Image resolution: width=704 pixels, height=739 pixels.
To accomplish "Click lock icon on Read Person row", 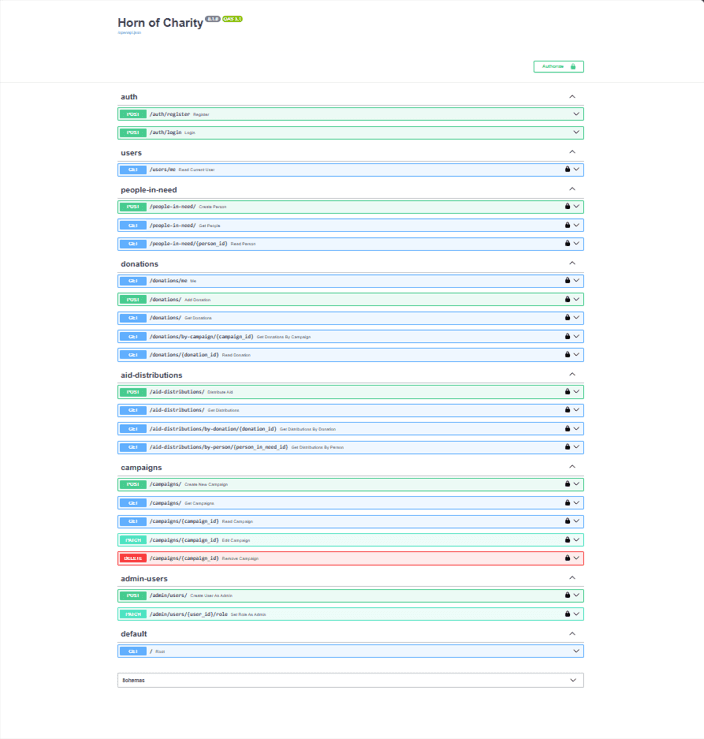I will coord(567,243).
